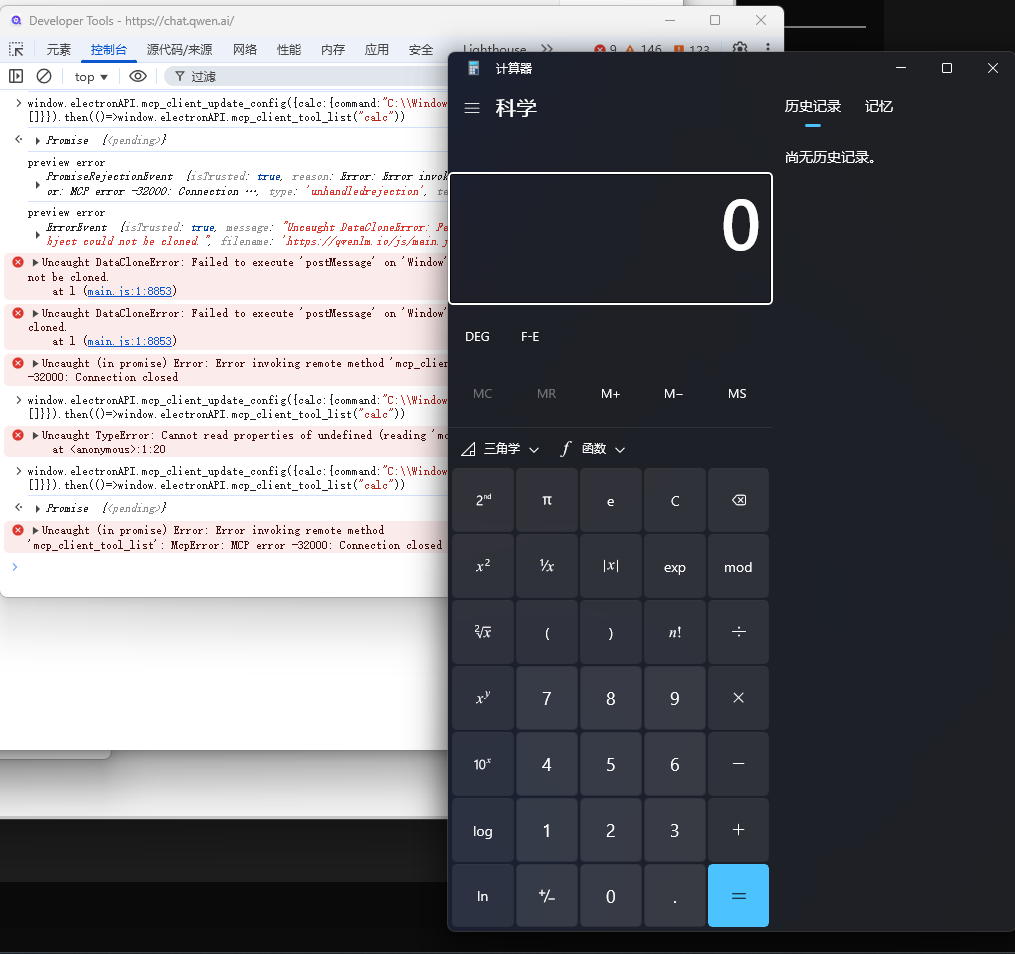Click the x squared button
Screen dimensions: 1015x954
484,566
